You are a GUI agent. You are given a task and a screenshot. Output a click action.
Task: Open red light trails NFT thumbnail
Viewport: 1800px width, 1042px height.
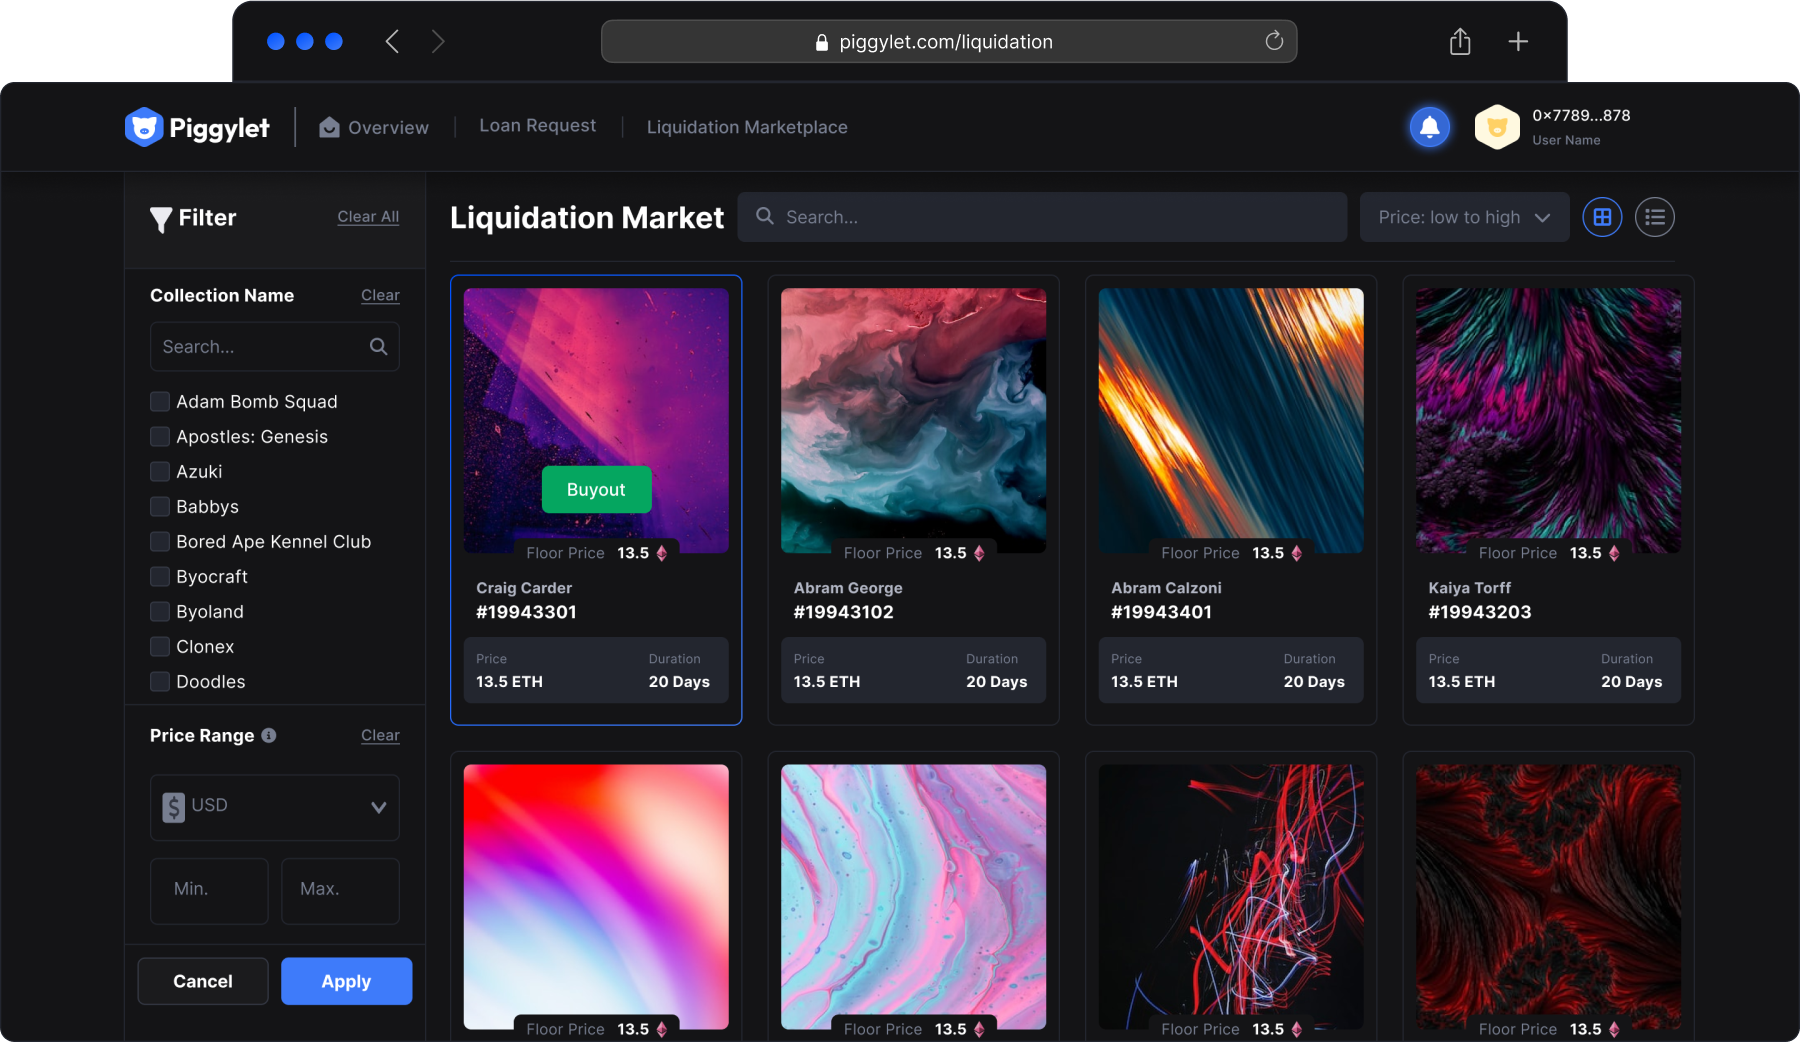[1231, 896]
